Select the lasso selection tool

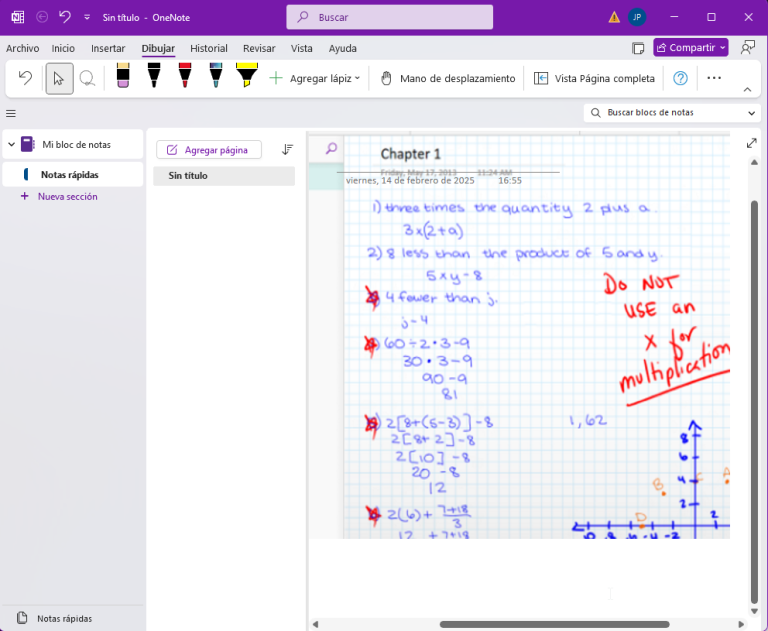point(88,78)
